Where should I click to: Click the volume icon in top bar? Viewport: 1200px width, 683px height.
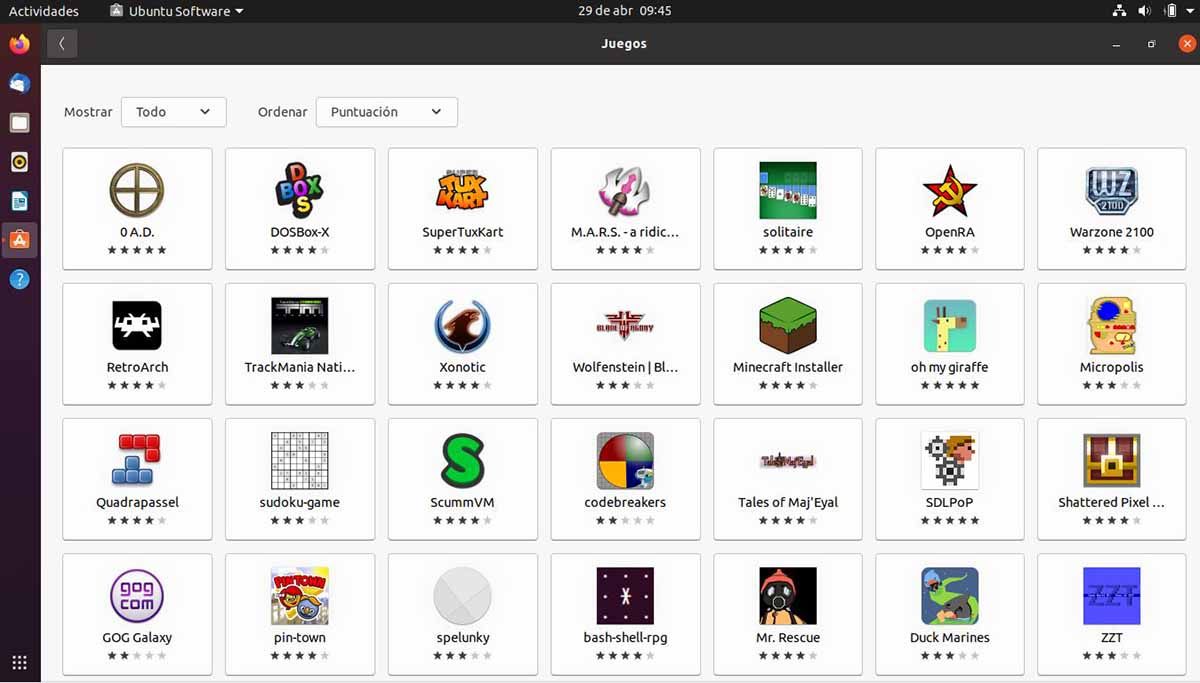(1144, 11)
